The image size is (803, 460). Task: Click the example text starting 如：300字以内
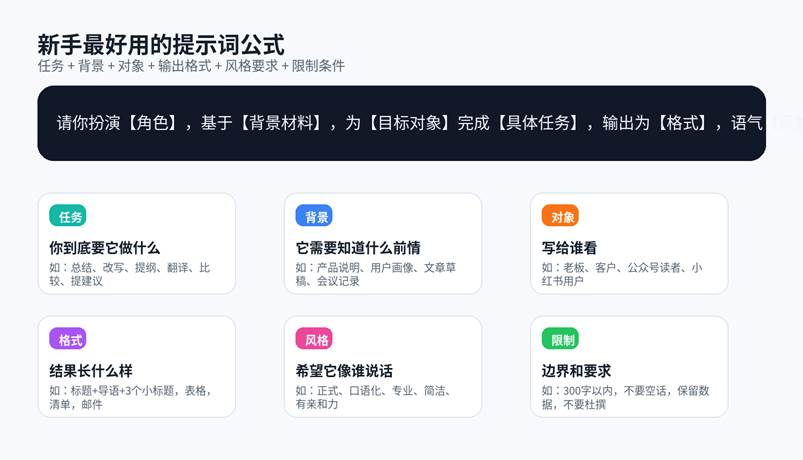coord(621,397)
